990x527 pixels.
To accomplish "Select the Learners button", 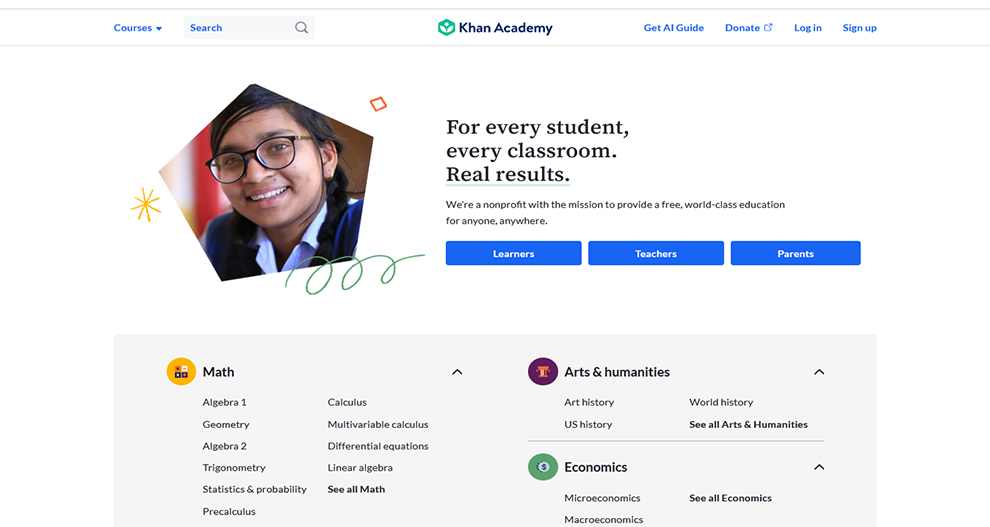I will [513, 253].
